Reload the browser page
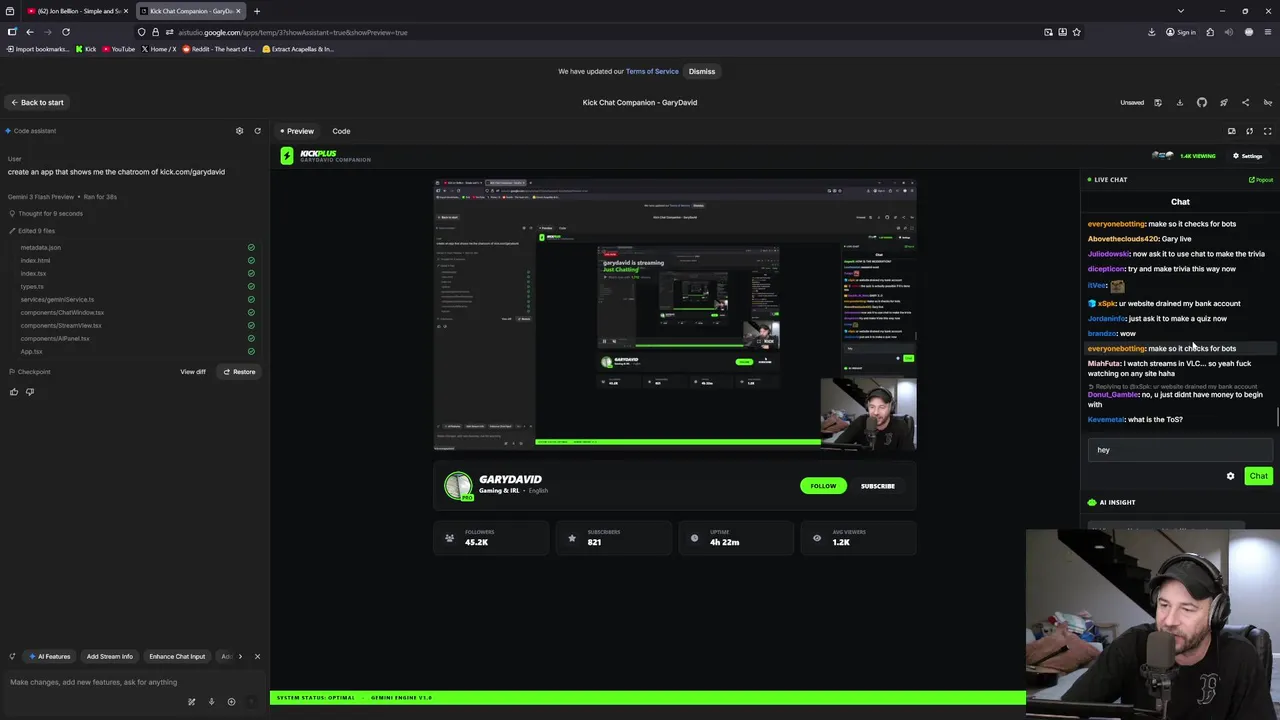The width and height of the screenshot is (1280, 720). (x=66, y=32)
